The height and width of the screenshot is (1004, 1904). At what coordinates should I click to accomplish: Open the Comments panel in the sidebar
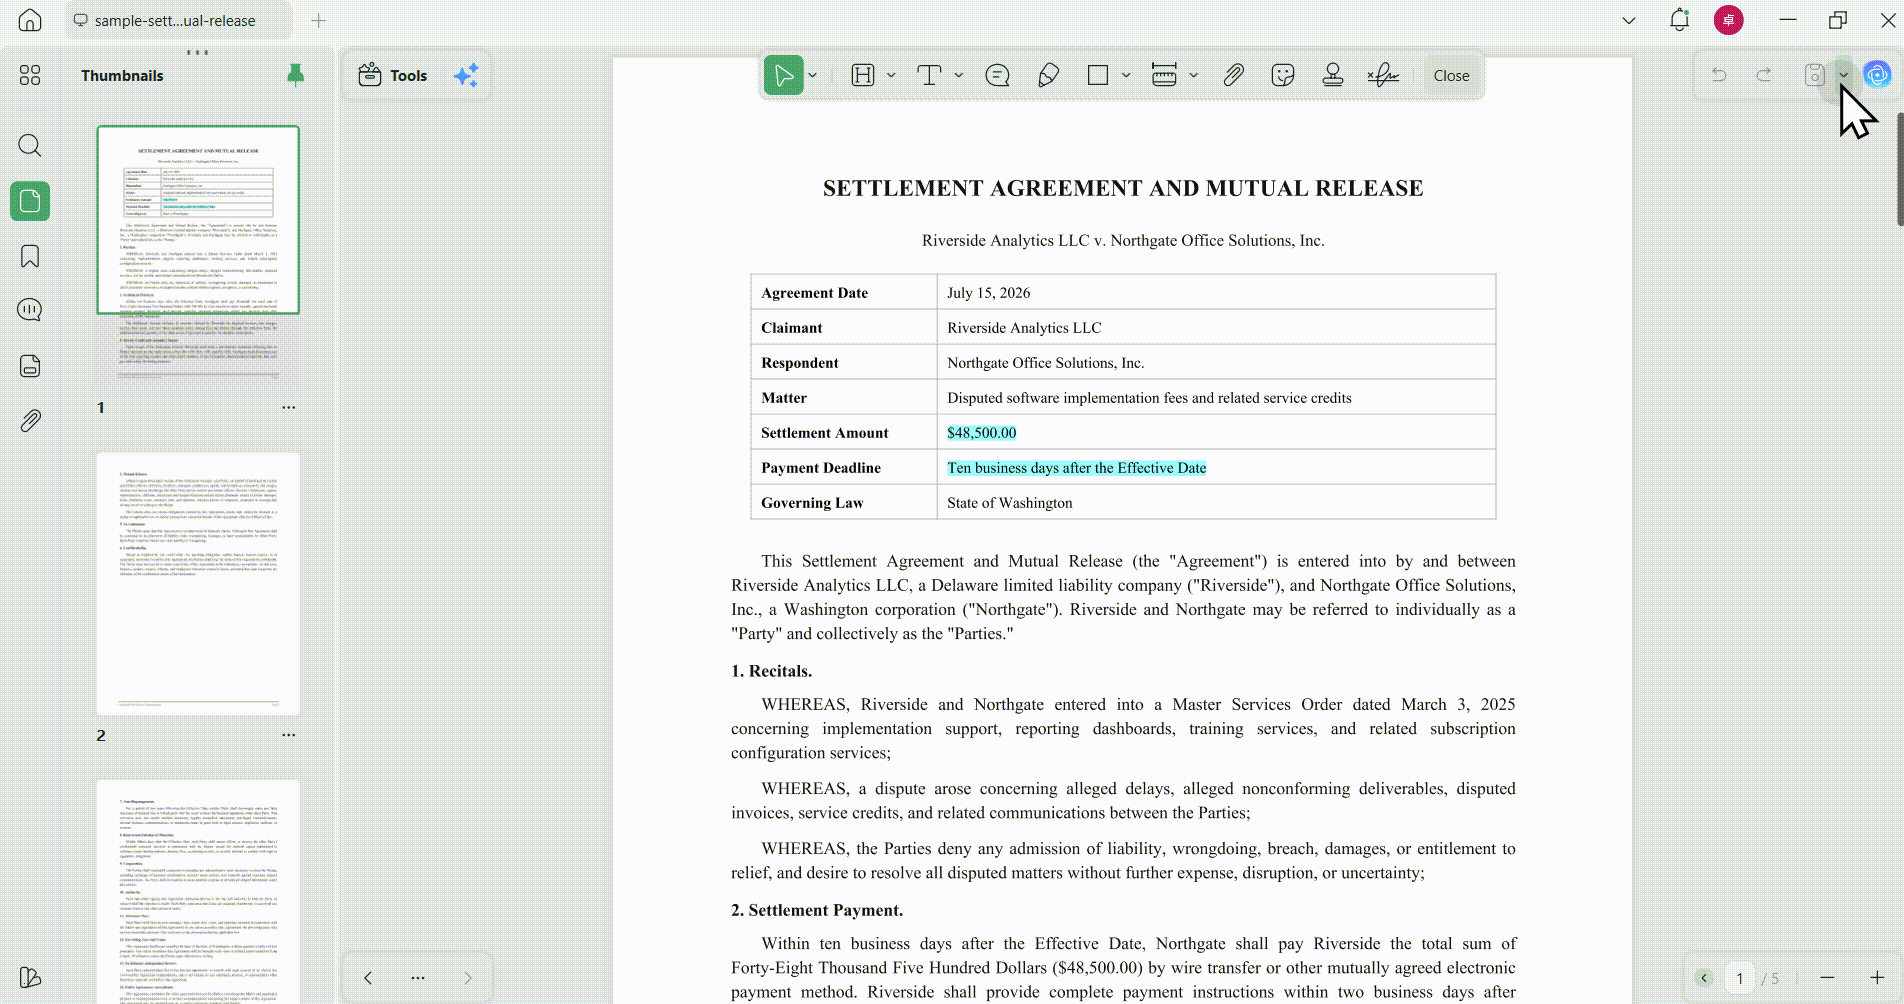pyautogui.click(x=30, y=310)
